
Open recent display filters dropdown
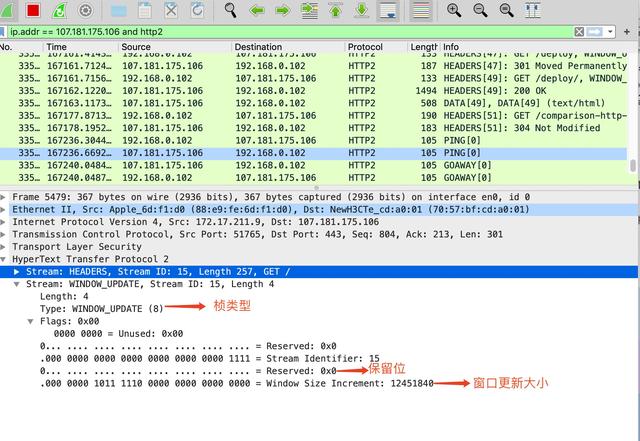(x=610, y=32)
